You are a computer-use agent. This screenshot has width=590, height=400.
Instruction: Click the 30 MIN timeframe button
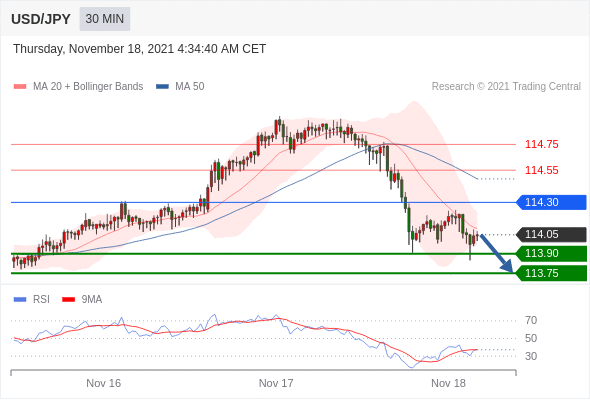tap(105, 19)
